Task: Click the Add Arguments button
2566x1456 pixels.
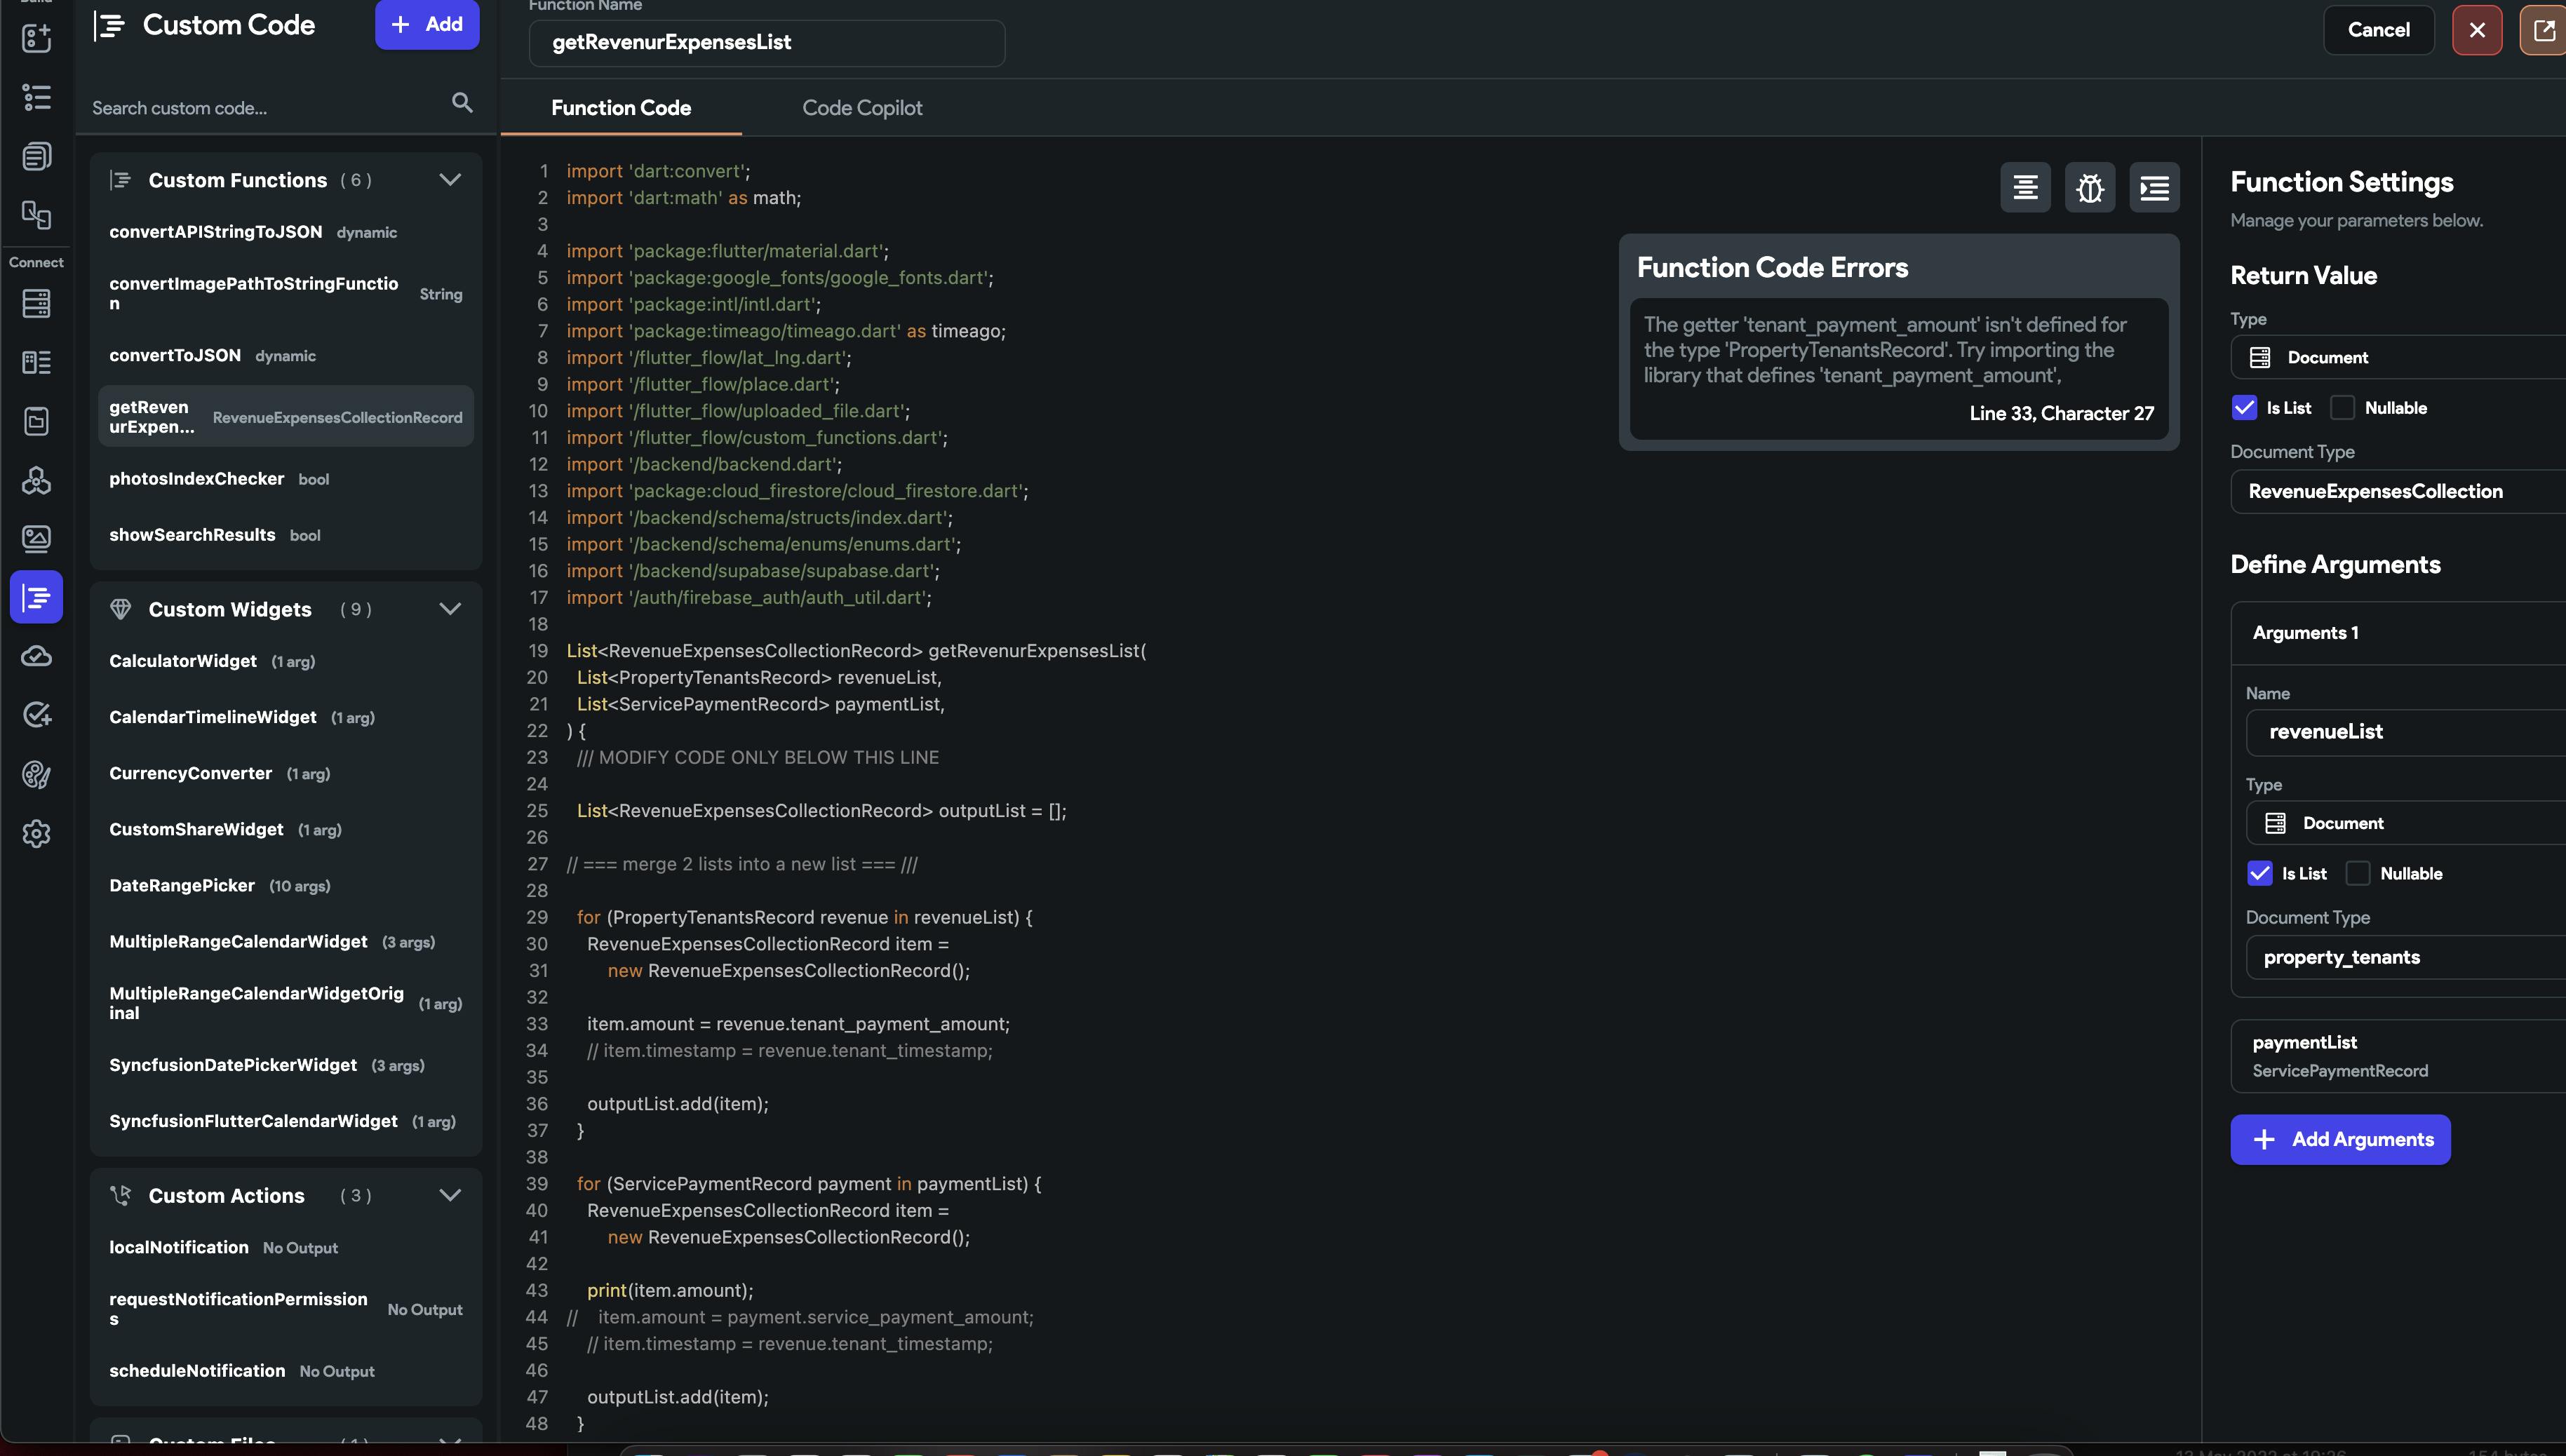Action: (2339, 1139)
